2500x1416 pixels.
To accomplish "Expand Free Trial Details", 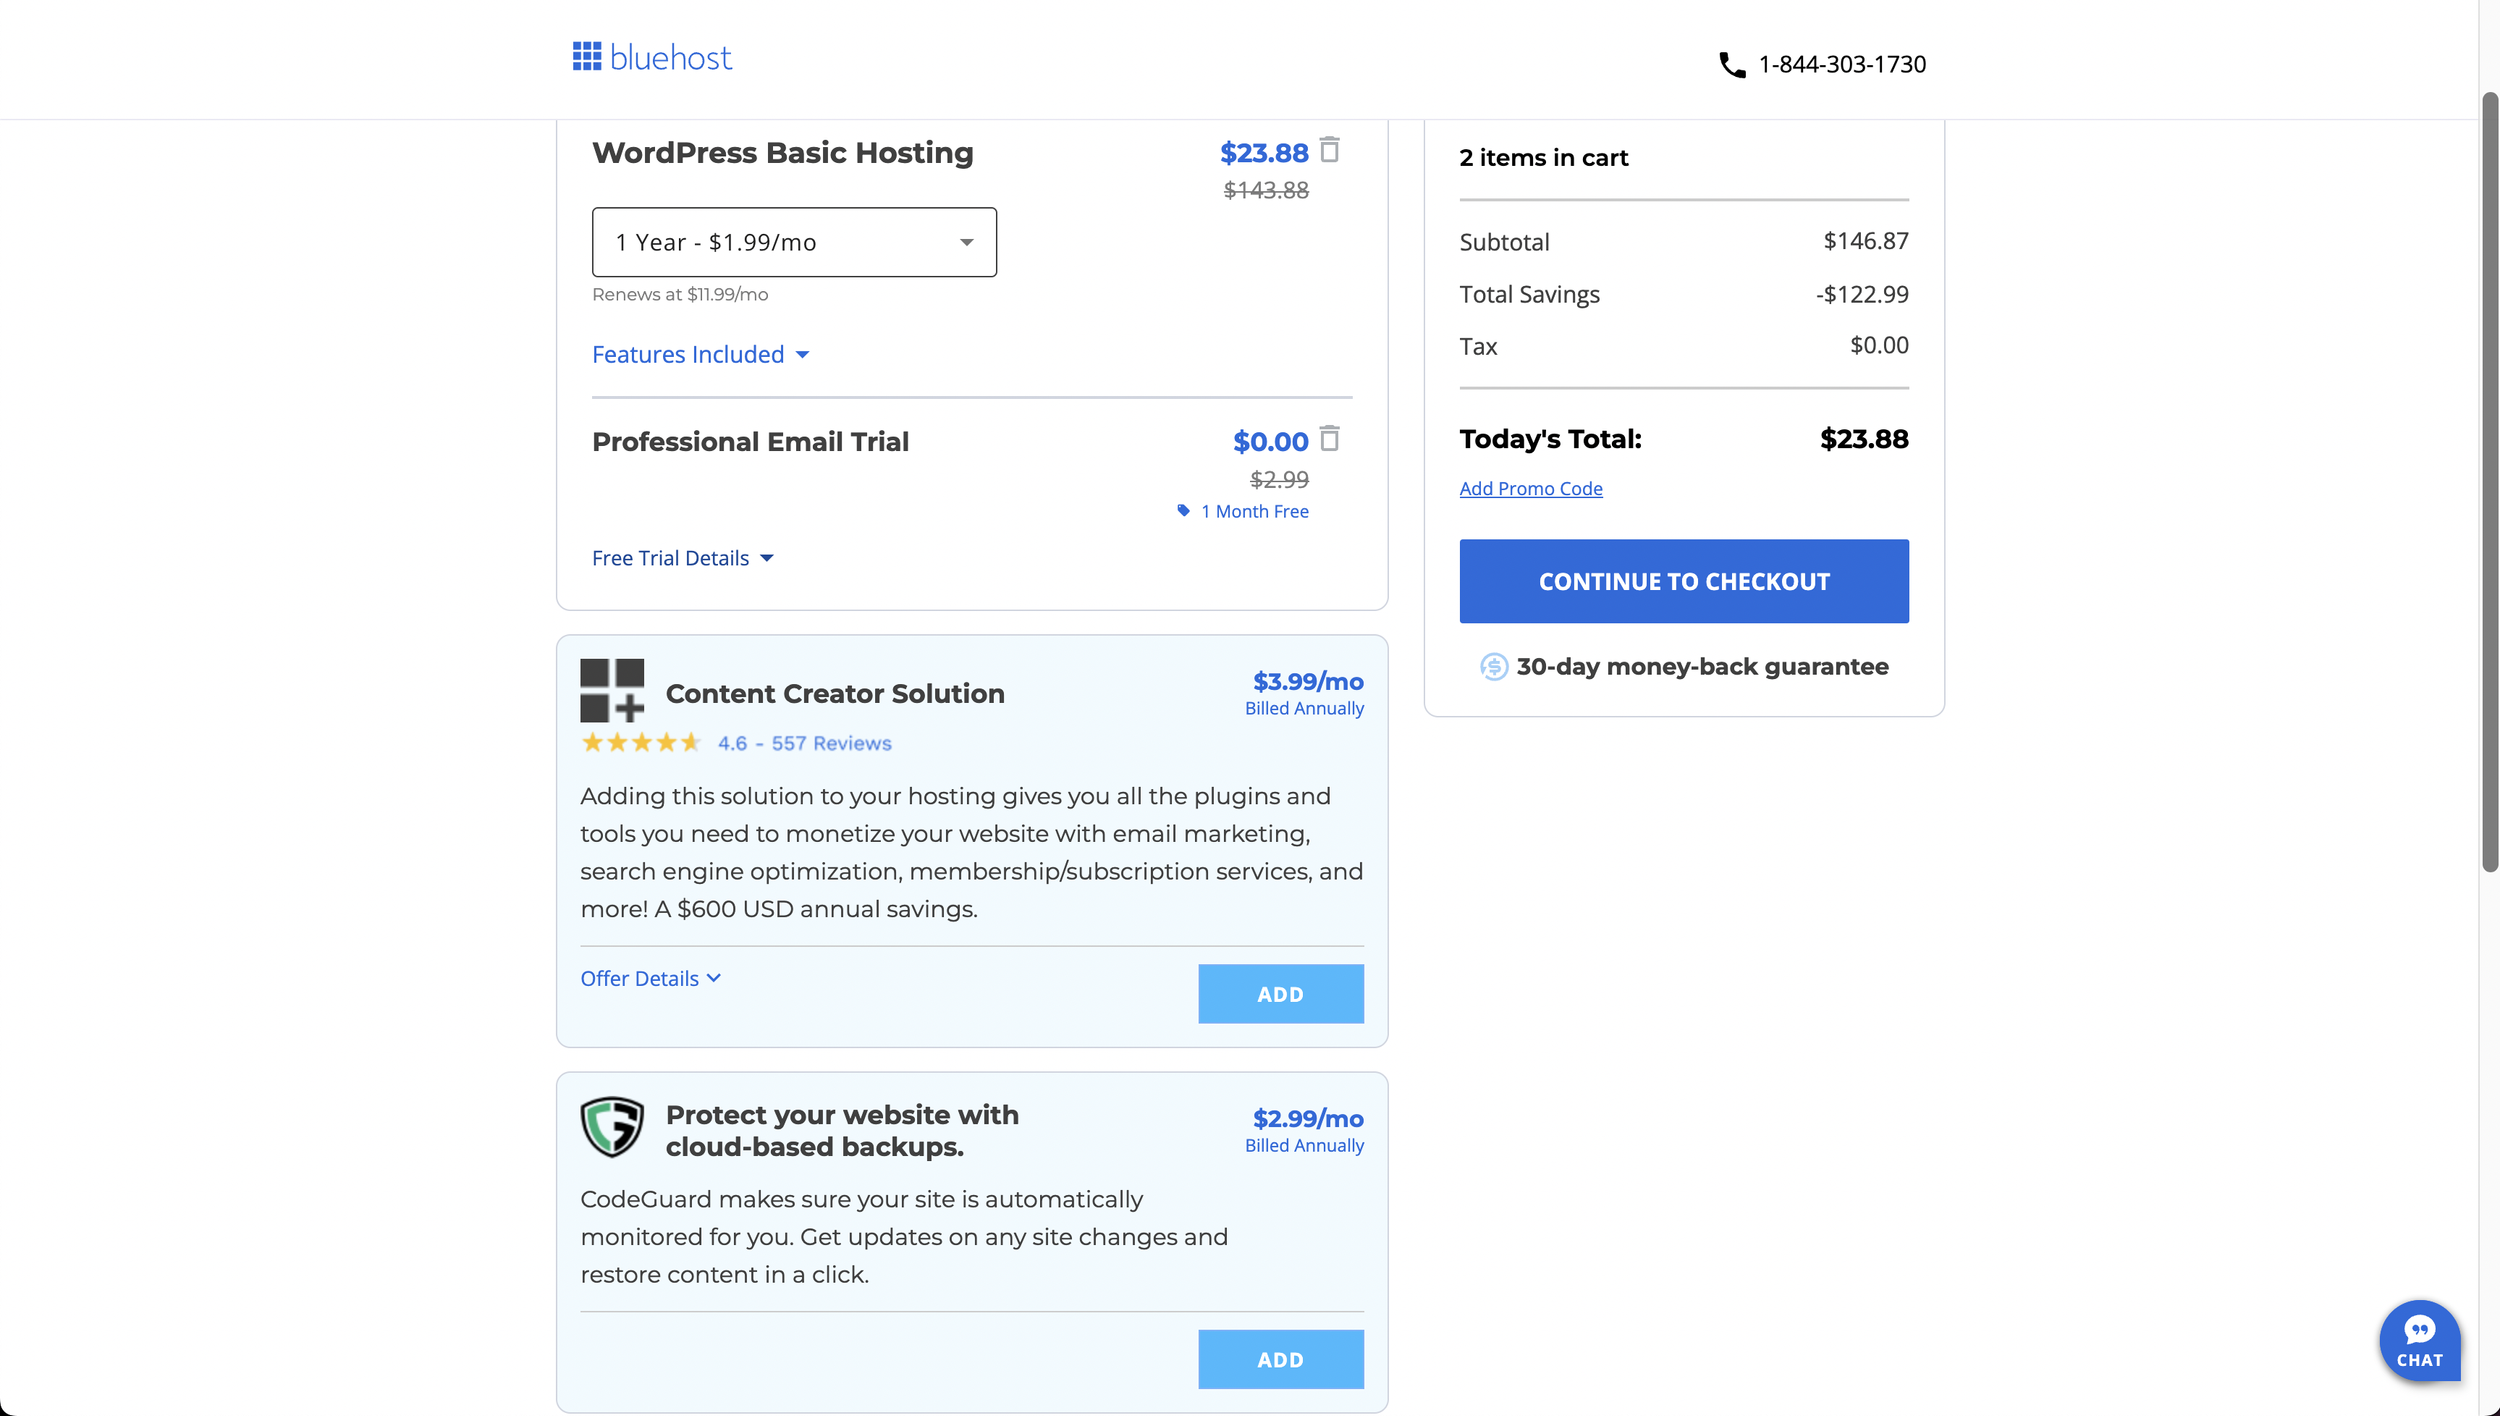I will point(683,558).
